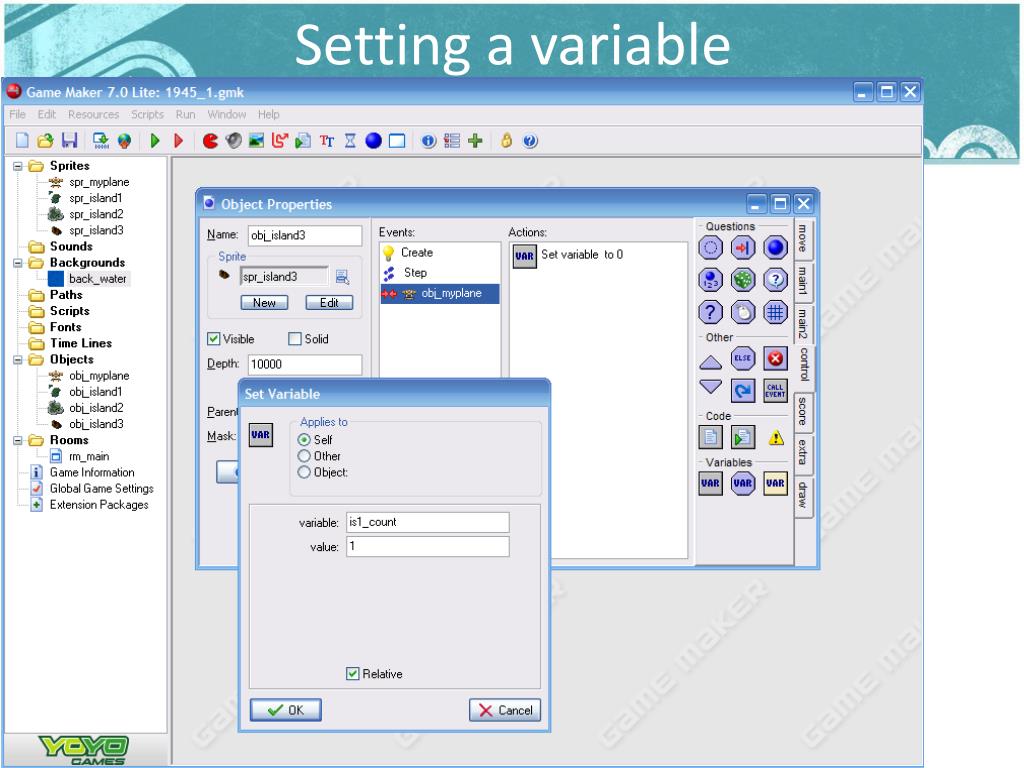
Task: Create an object using the blue ball icon
Action: pos(373,140)
